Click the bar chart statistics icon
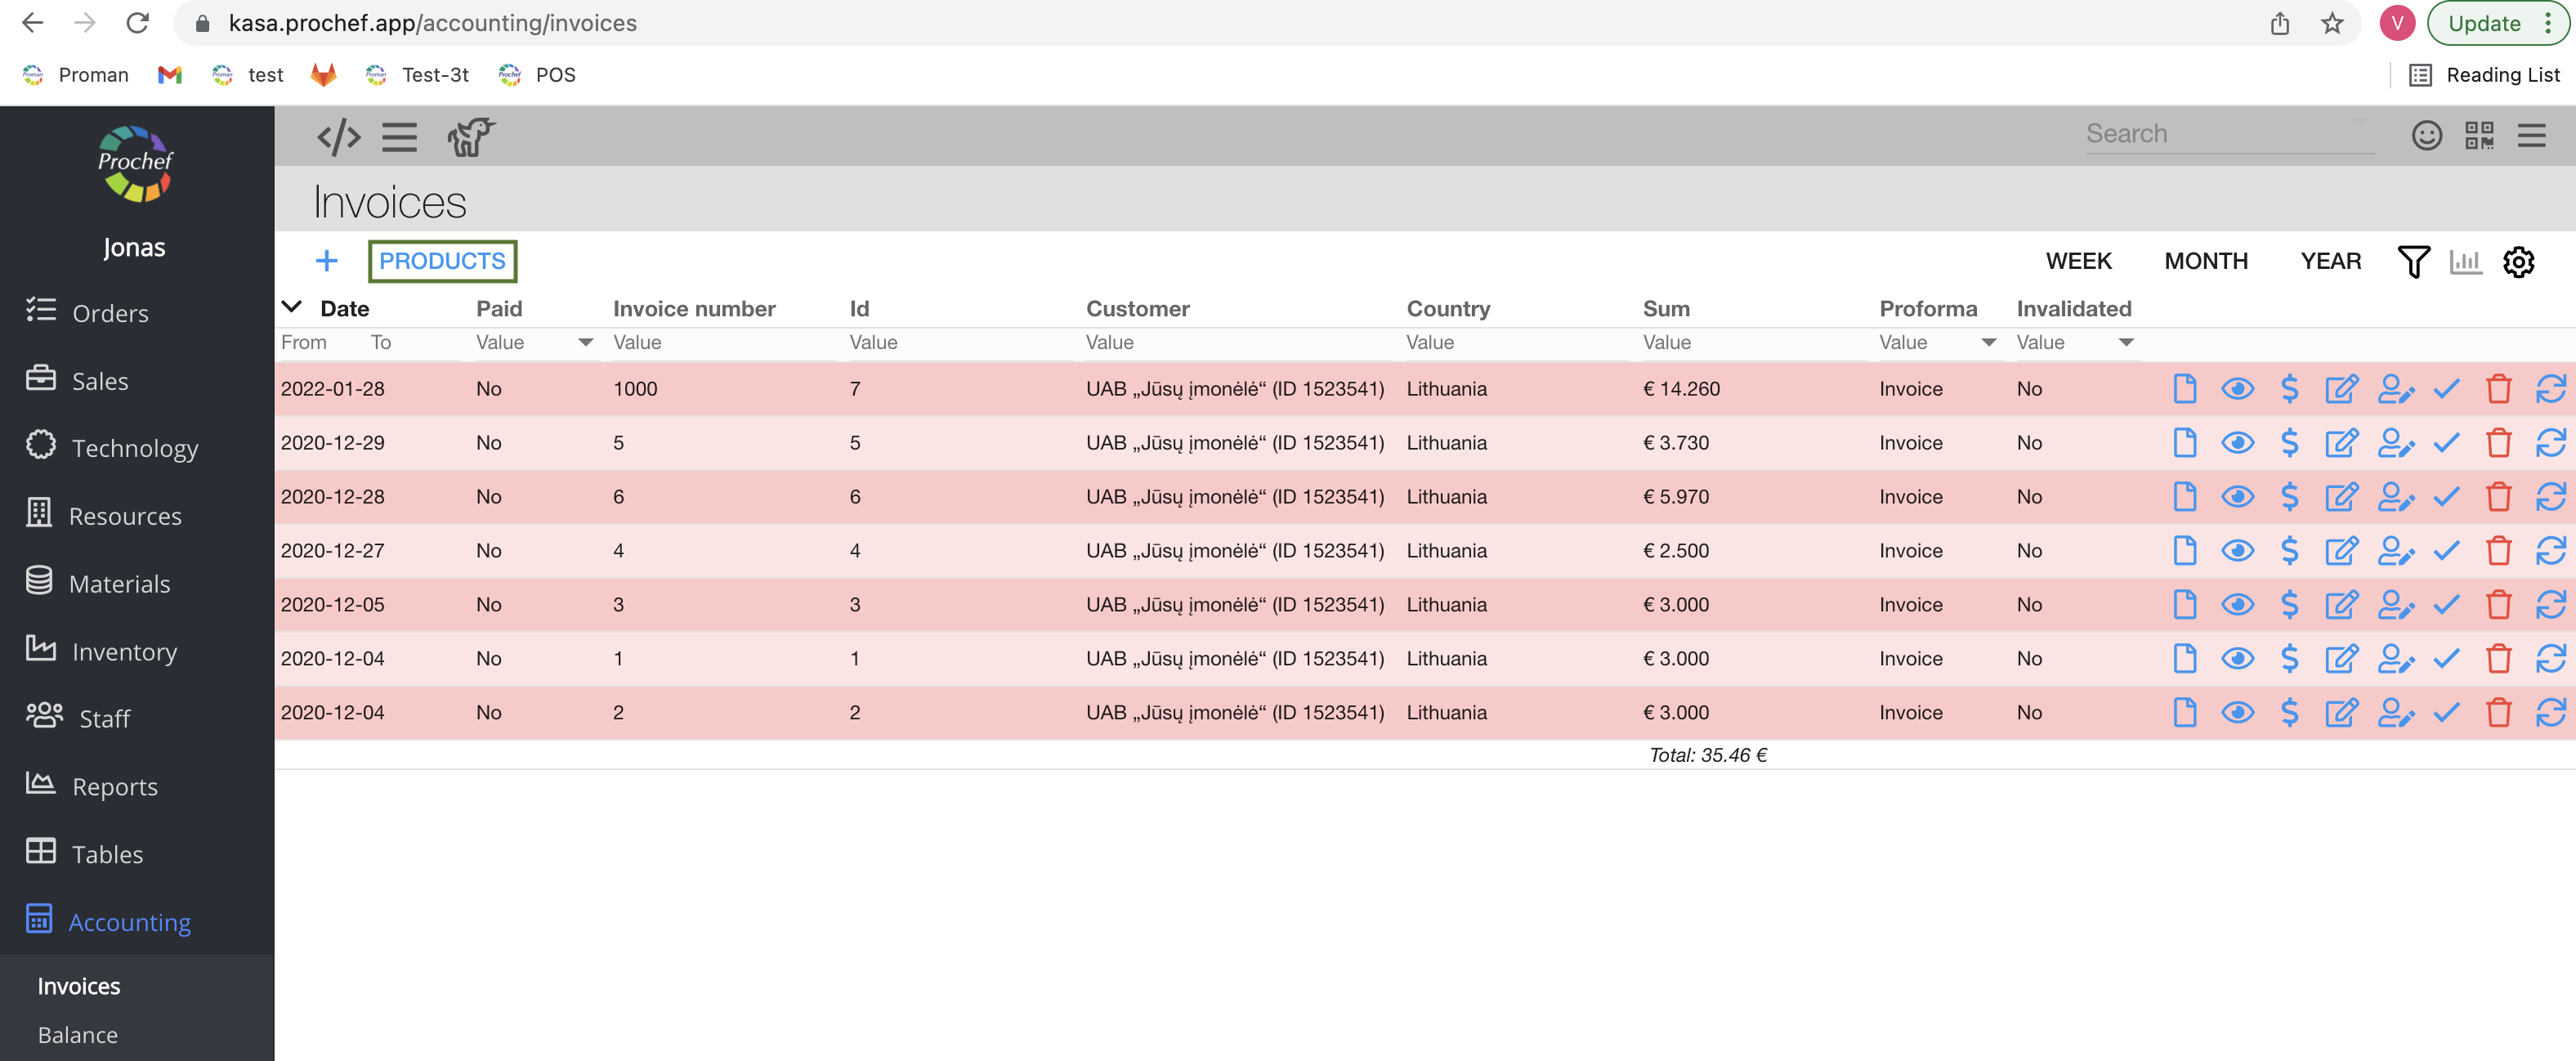 [x=2465, y=262]
